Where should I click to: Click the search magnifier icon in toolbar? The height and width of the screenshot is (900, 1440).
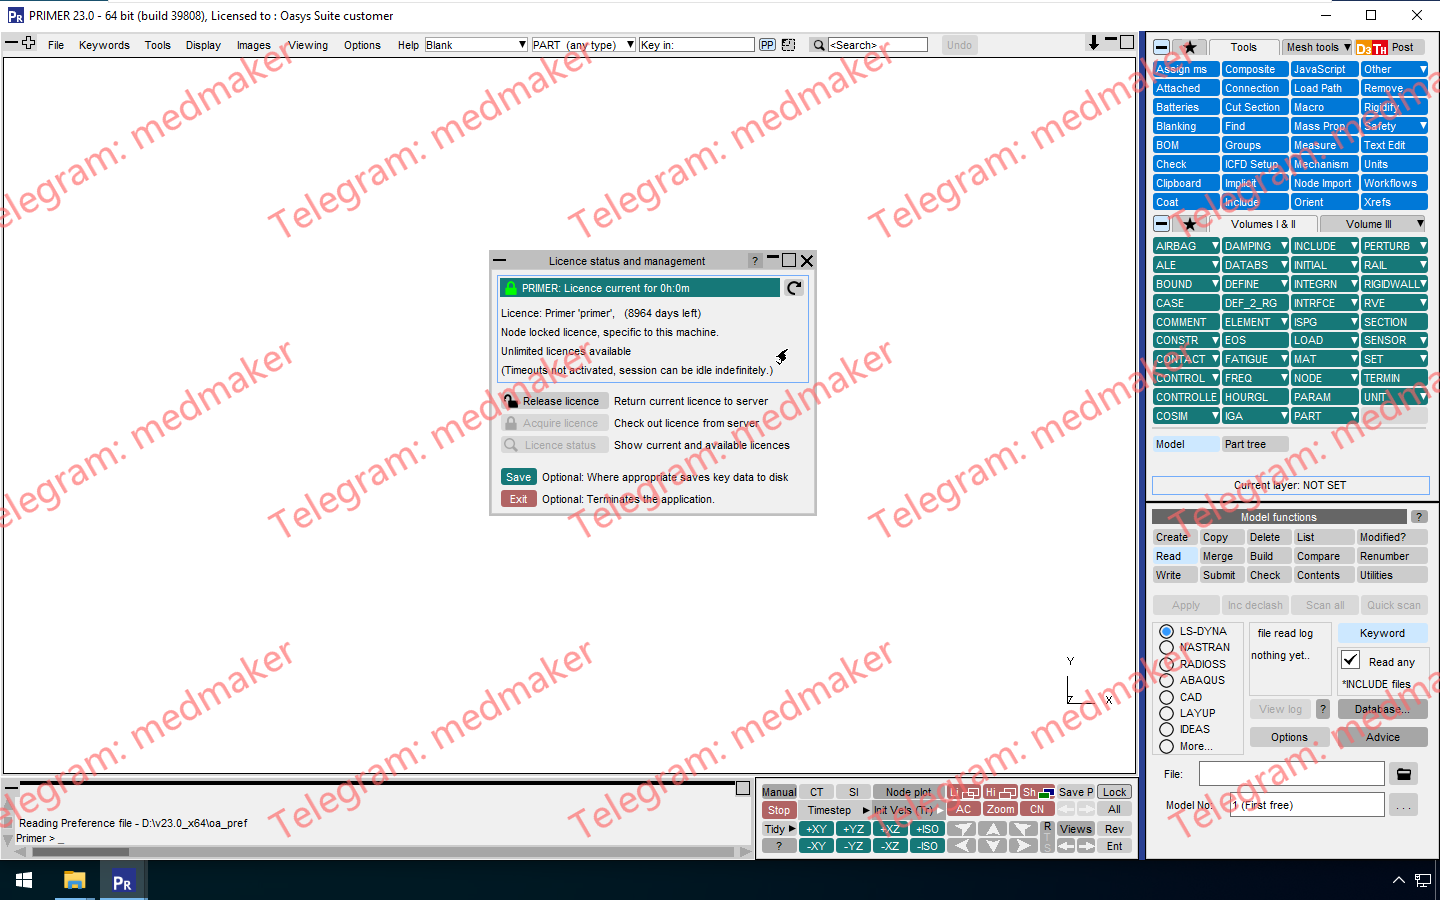point(818,45)
